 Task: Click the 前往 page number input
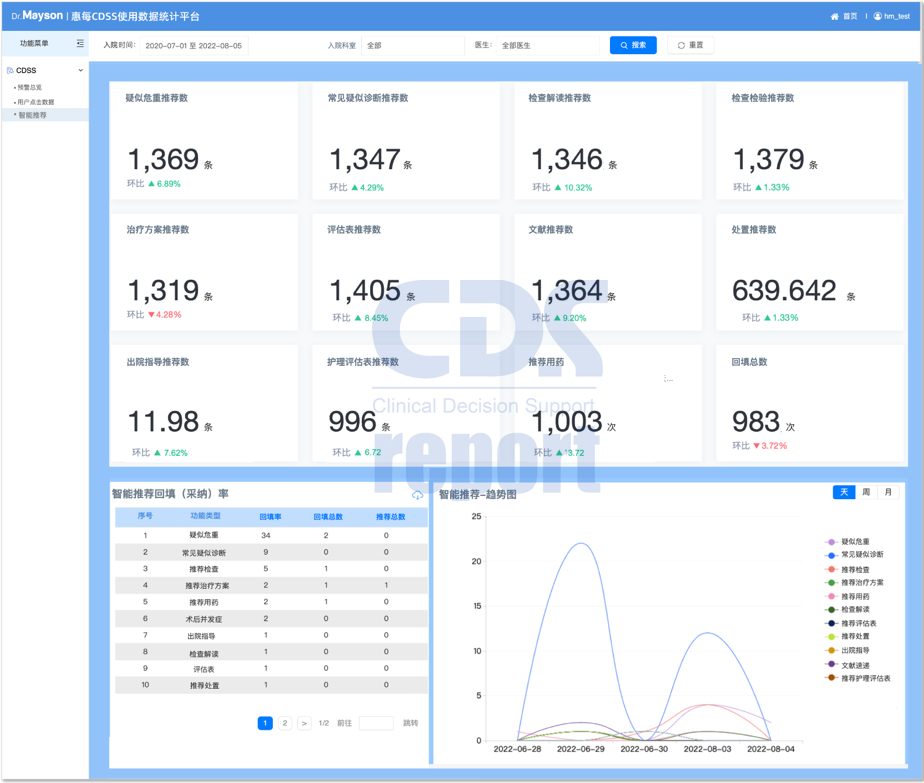coord(376,723)
